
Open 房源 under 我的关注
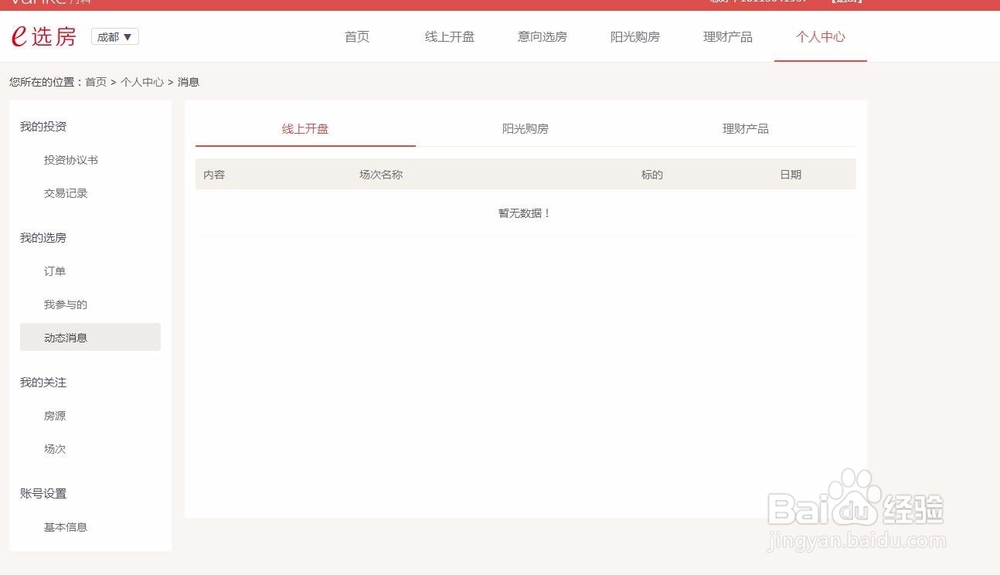click(54, 416)
